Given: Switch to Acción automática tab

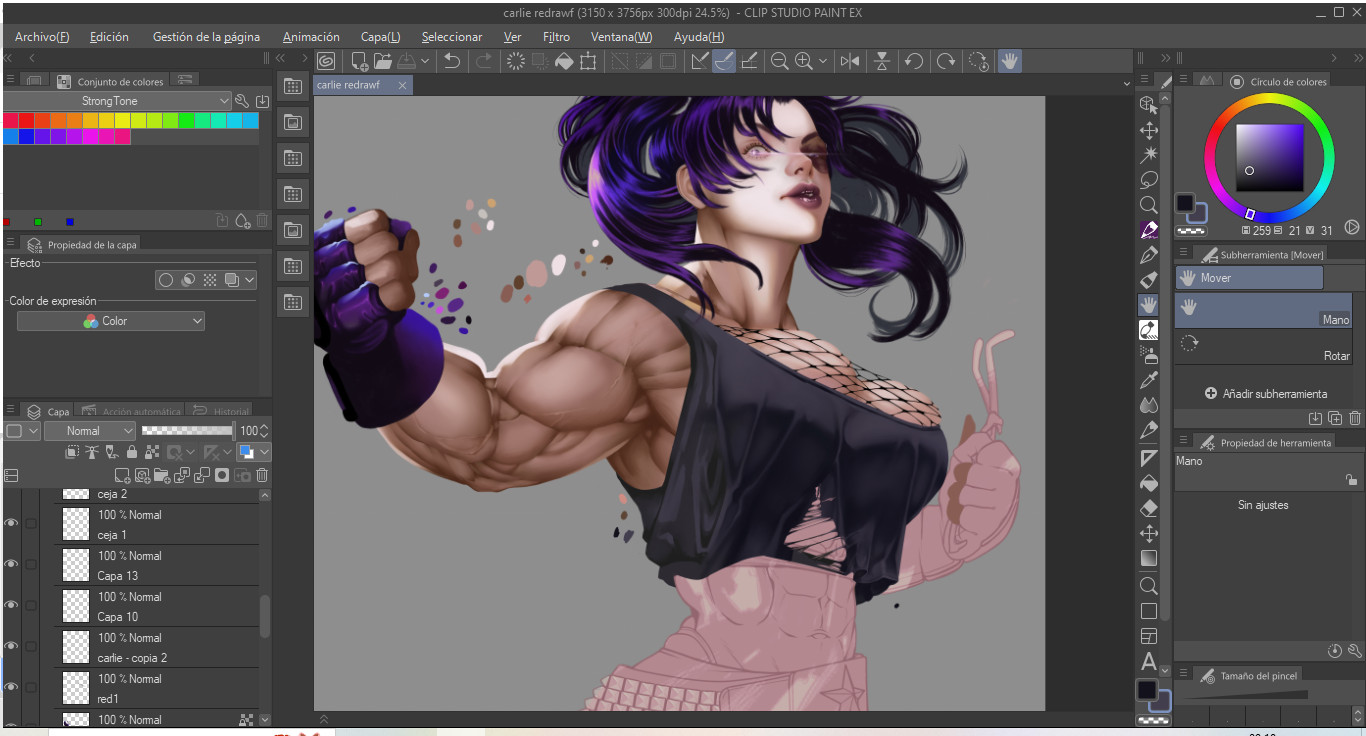Looking at the screenshot, I should coord(133,411).
